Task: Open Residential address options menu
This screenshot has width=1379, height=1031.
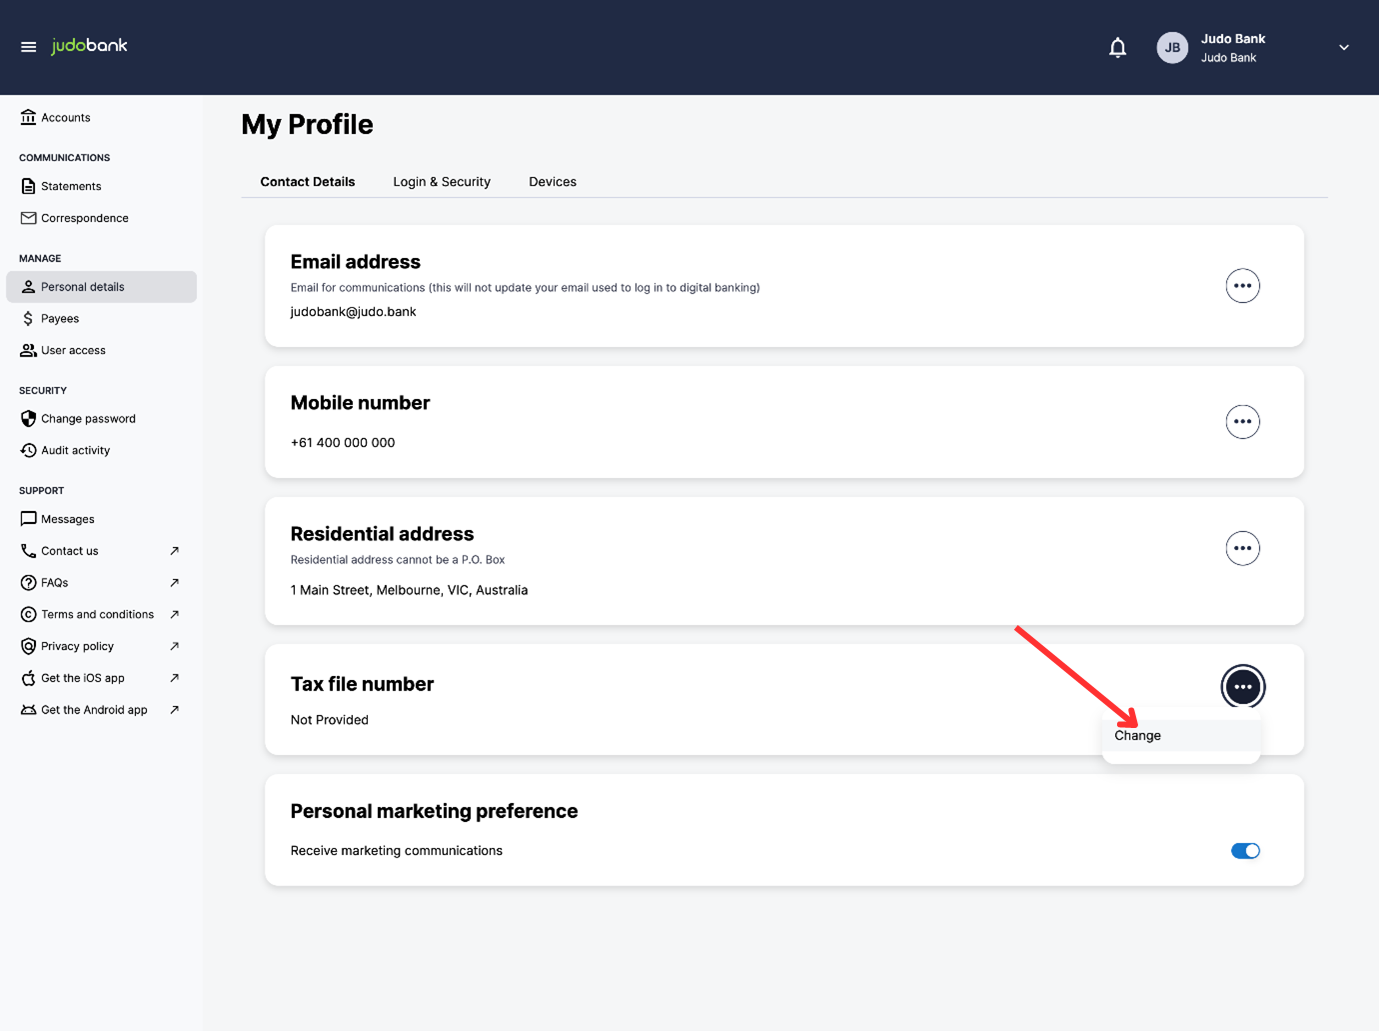Action: (x=1242, y=548)
